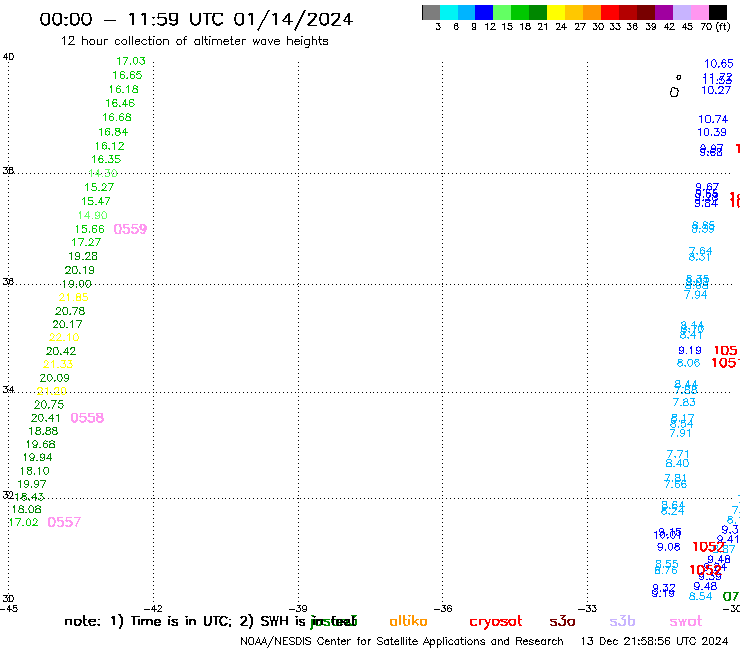This screenshot has height=650, width=740.
Task: Click the wave height value 15.27
Action: click(99, 187)
